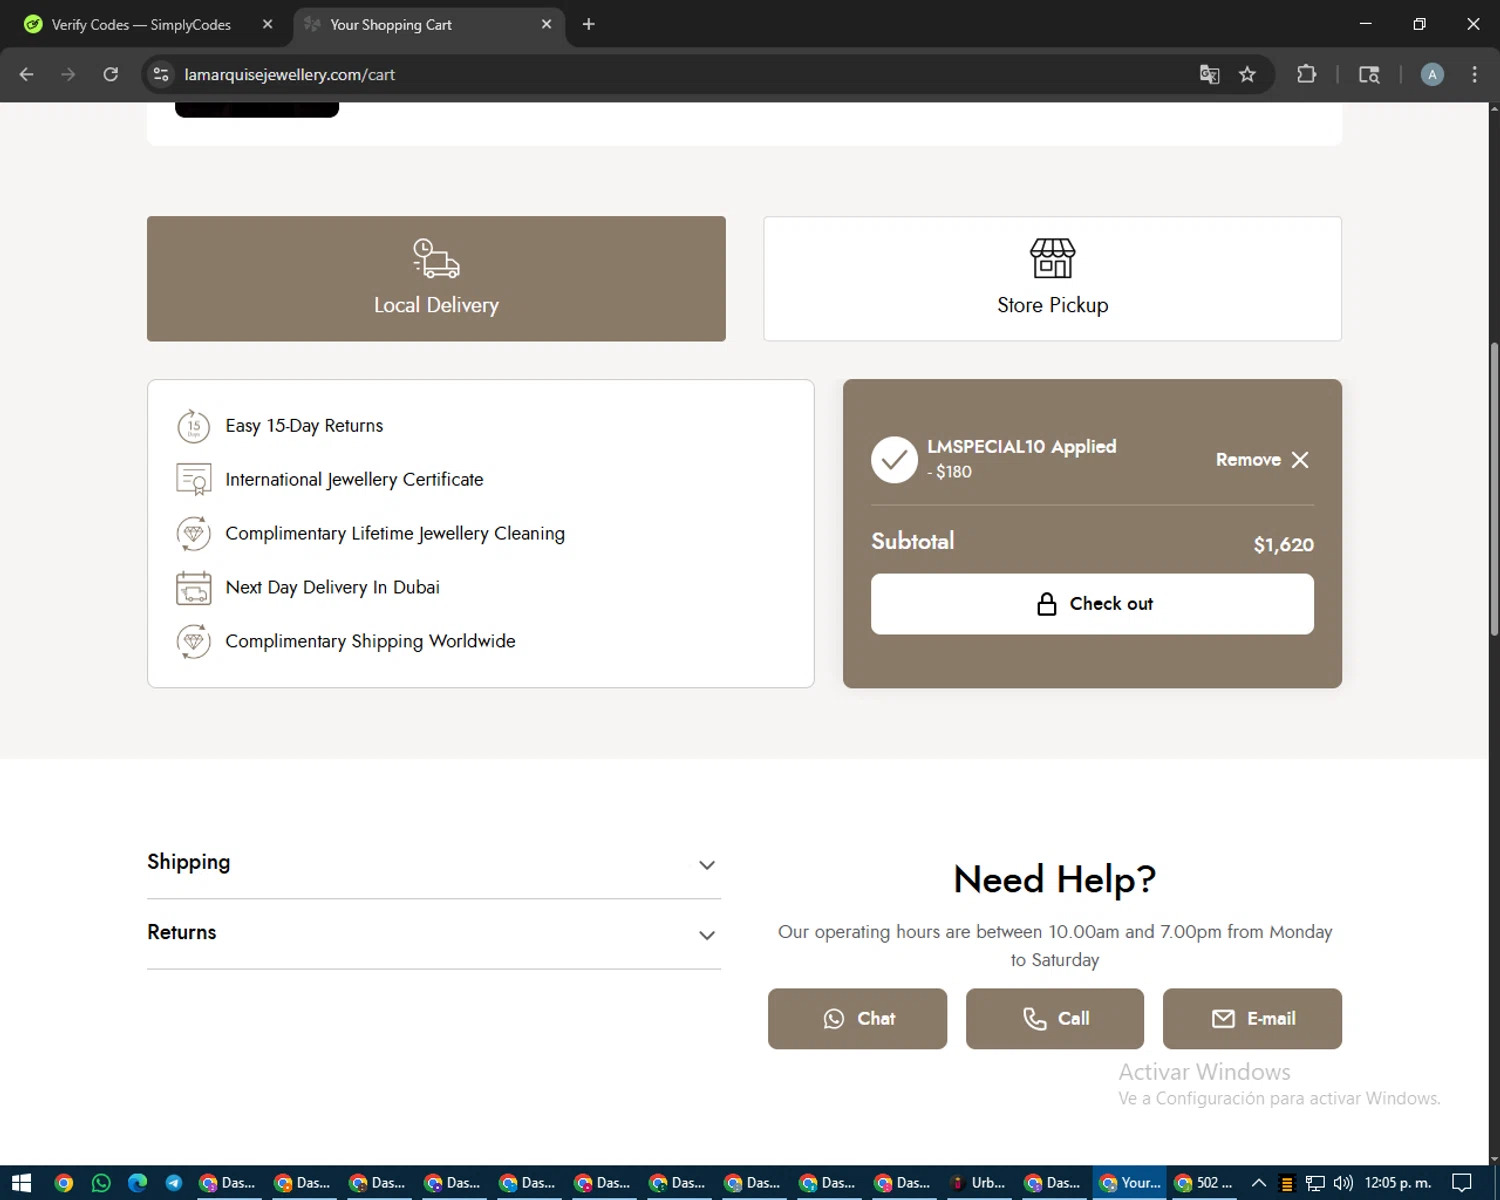Open the browser extensions menu
1500x1200 pixels.
(x=1306, y=74)
